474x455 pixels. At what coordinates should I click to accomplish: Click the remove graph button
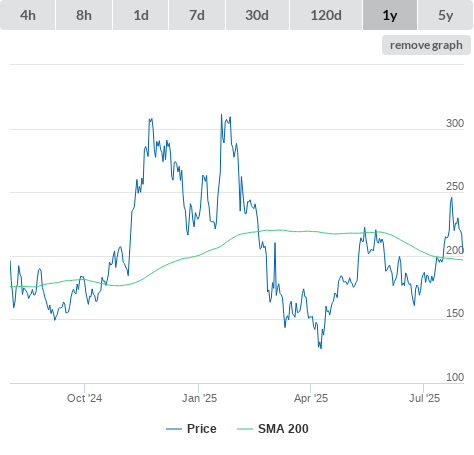coord(426,45)
